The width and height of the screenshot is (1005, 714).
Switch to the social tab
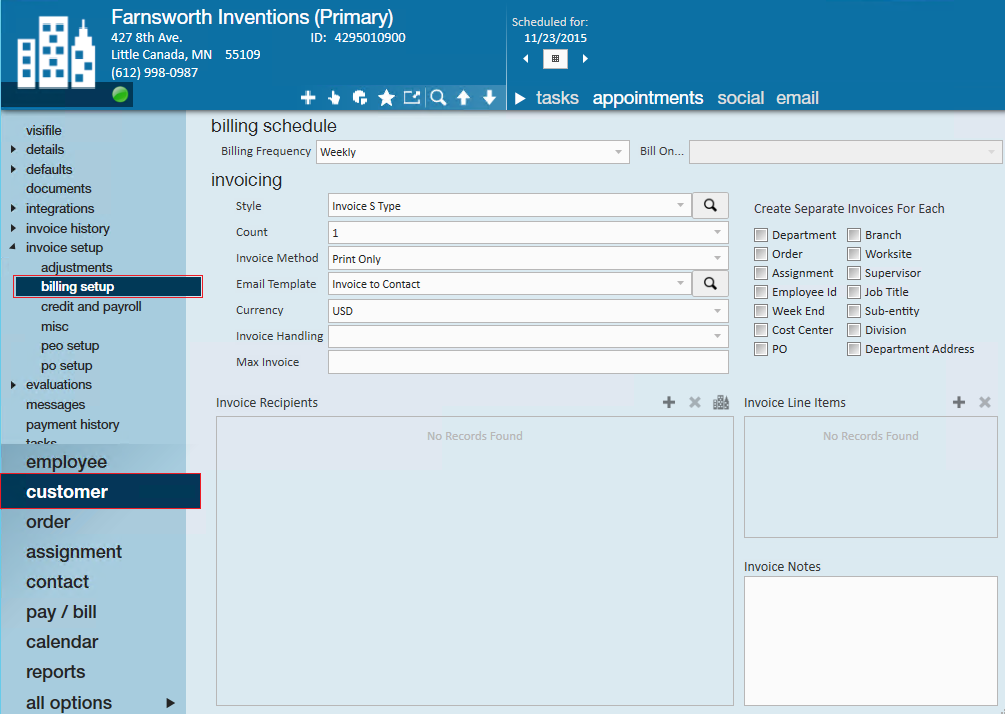tap(740, 98)
